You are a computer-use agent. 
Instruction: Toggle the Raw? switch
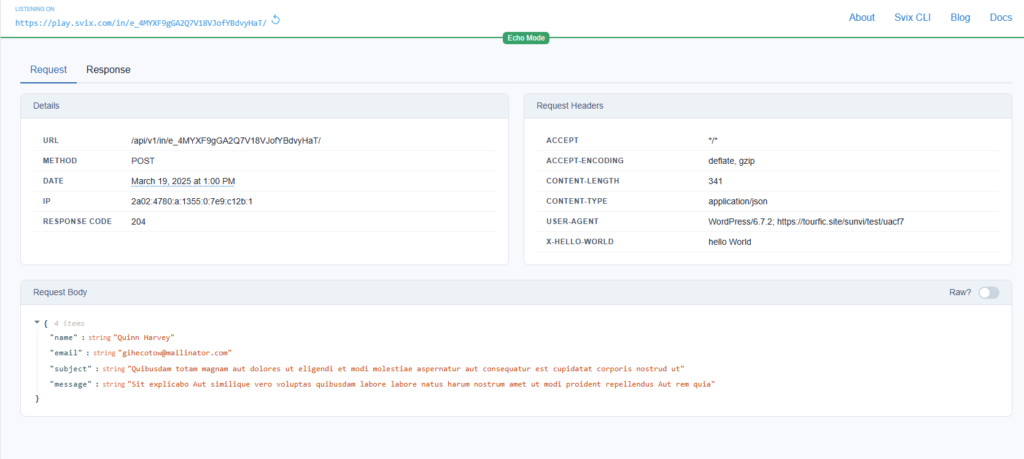tap(989, 293)
